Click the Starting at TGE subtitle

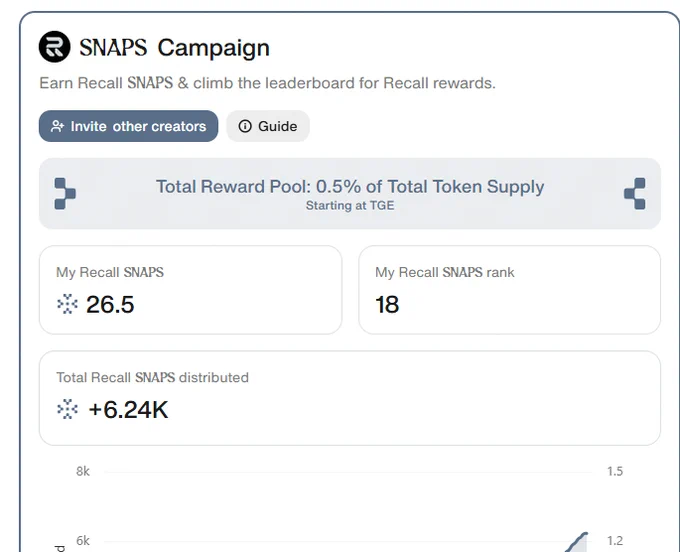(x=350, y=206)
